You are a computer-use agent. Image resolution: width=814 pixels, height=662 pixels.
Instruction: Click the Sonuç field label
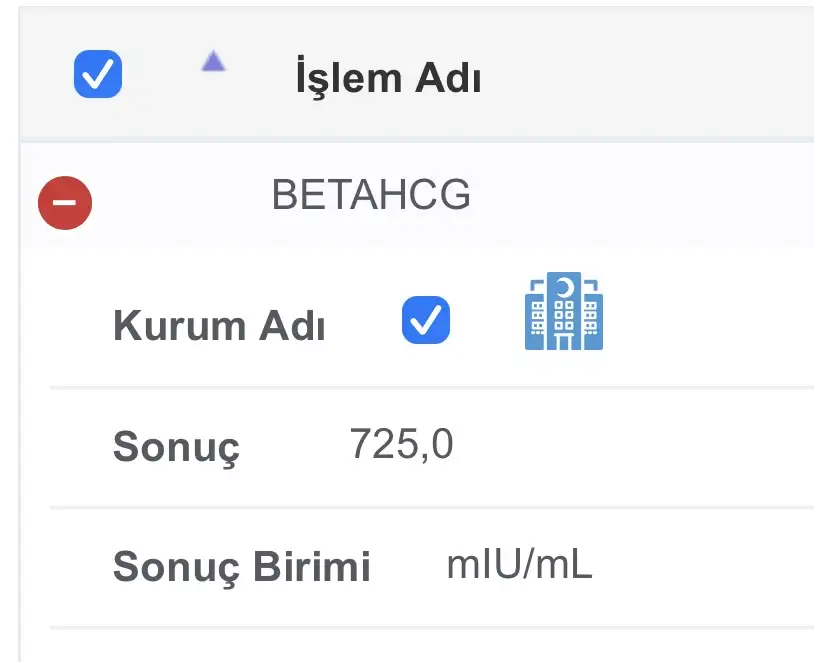pyautogui.click(x=177, y=447)
